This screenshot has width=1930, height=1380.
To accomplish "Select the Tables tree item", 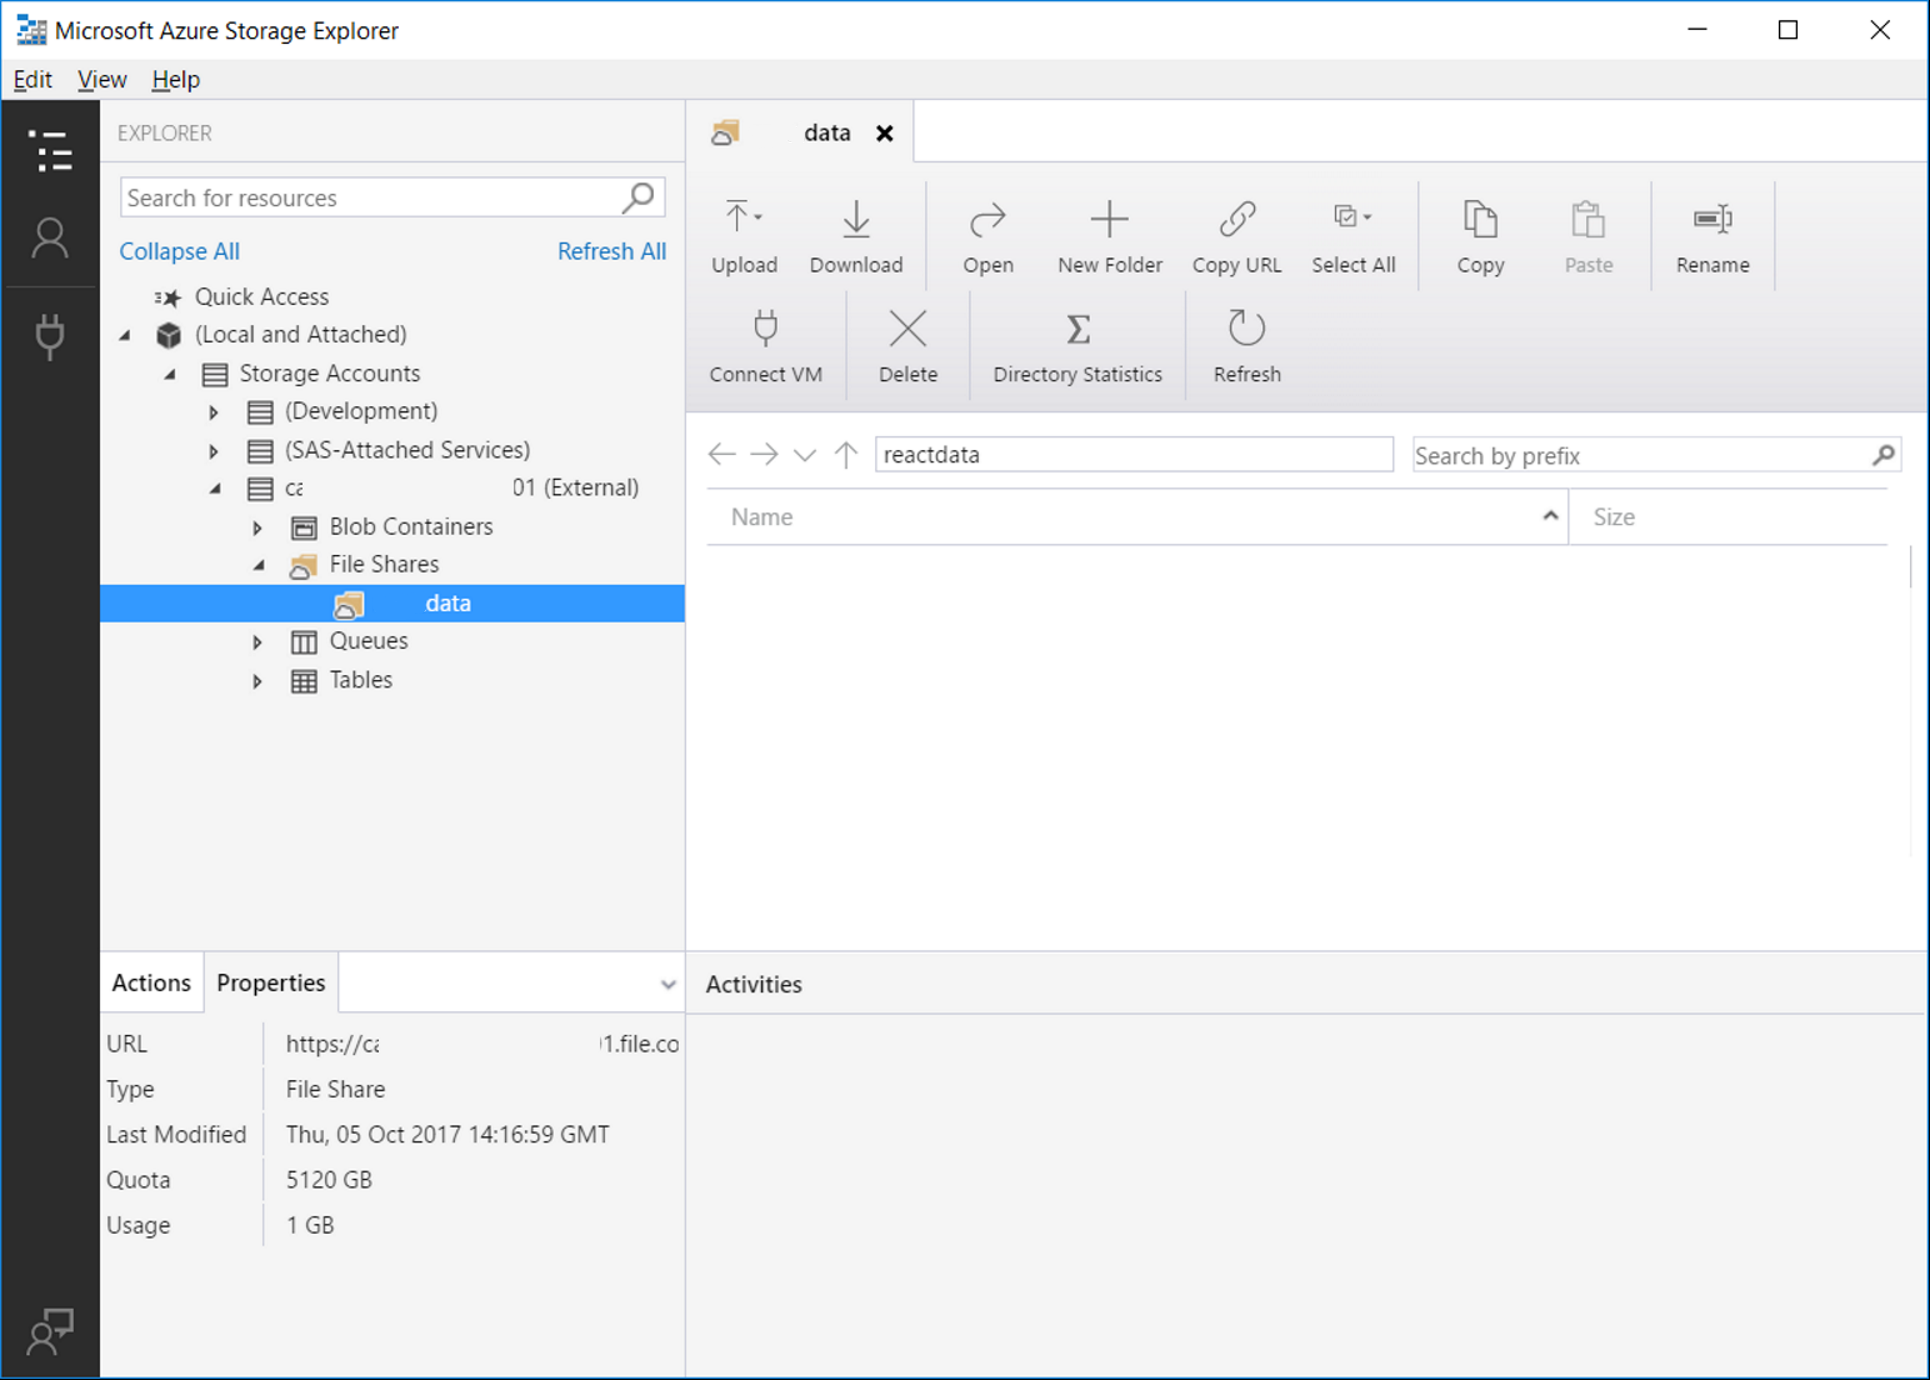I will [x=361, y=680].
